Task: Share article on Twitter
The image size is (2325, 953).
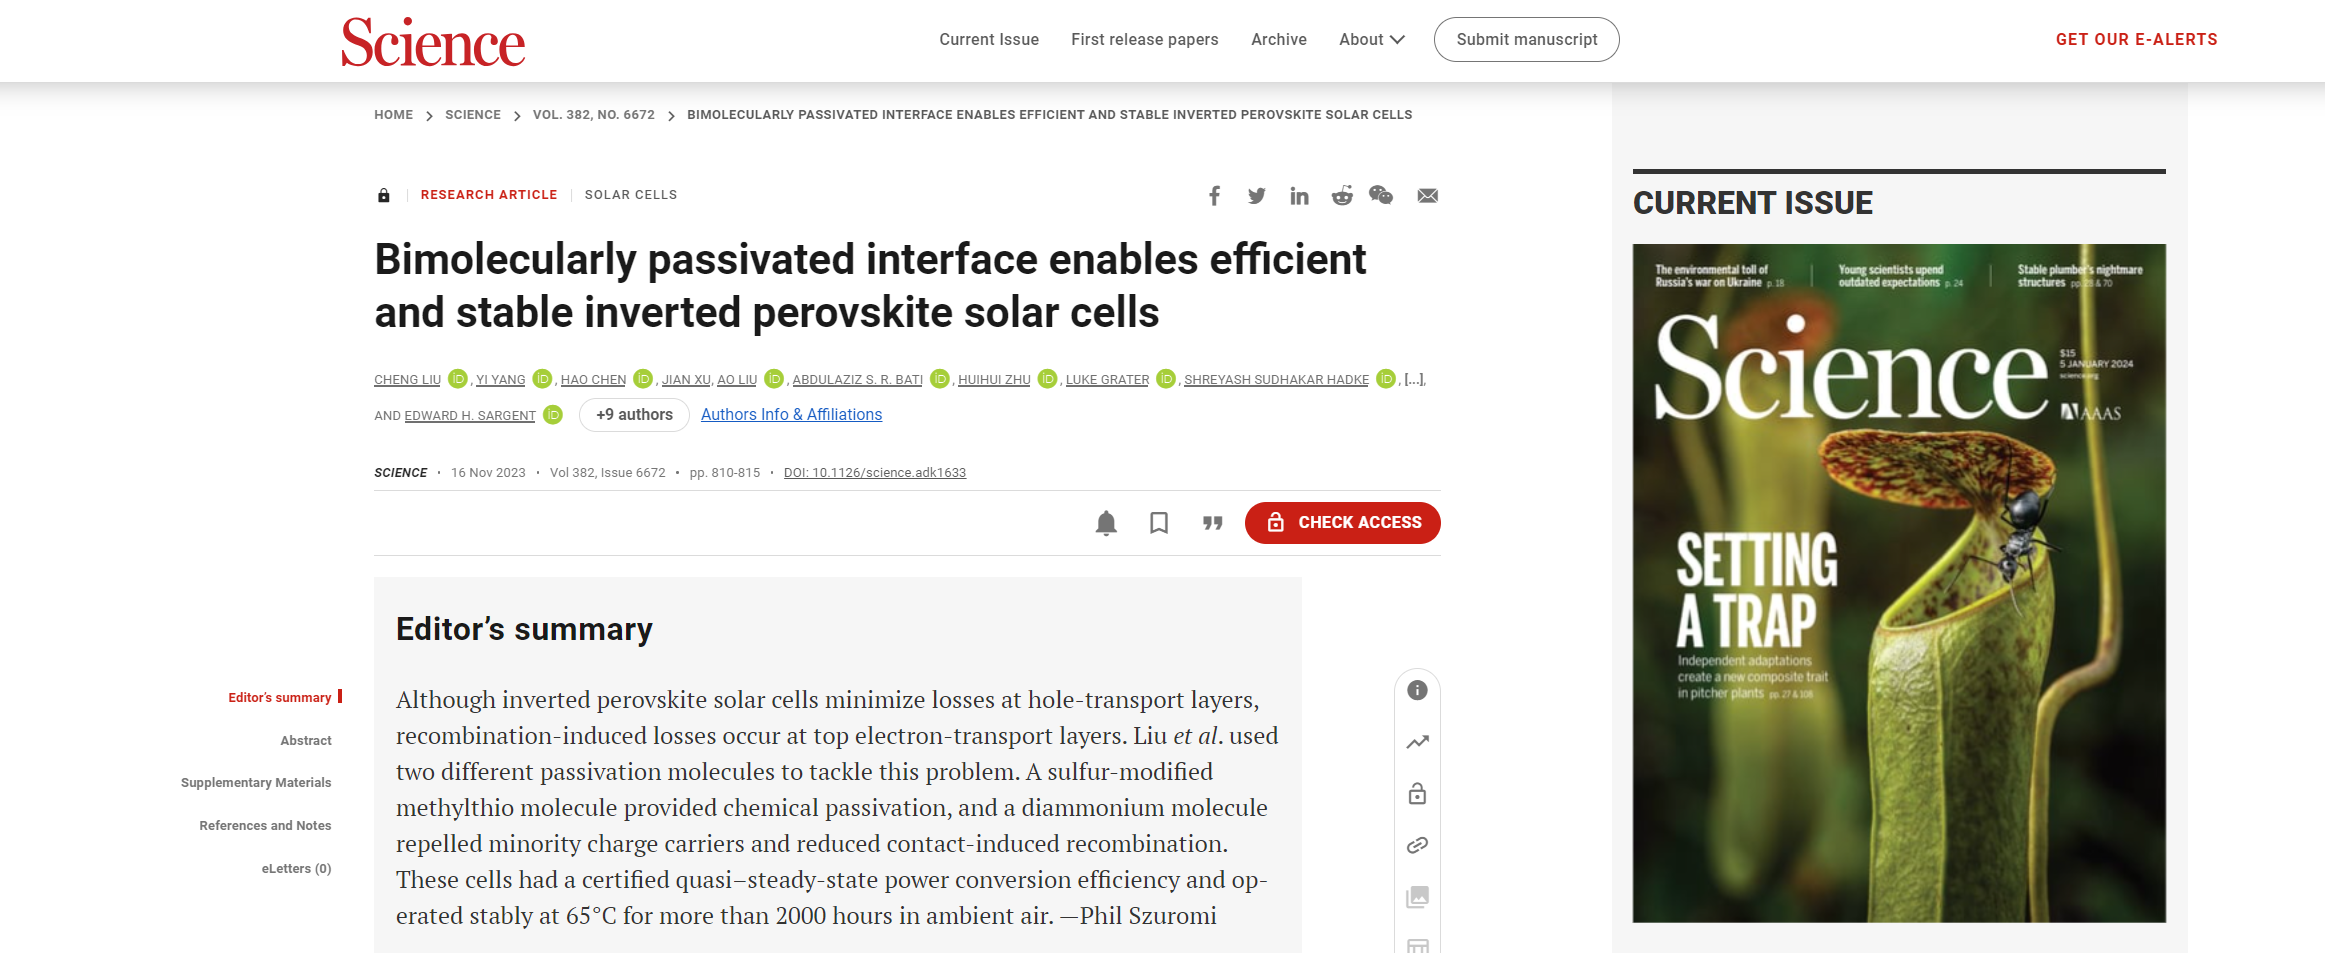Action: pos(1257,196)
